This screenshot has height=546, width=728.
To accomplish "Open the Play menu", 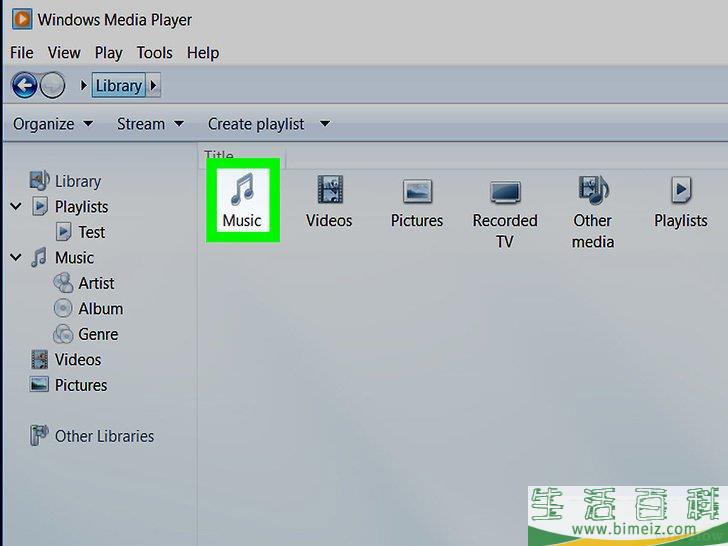I will (x=109, y=52).
